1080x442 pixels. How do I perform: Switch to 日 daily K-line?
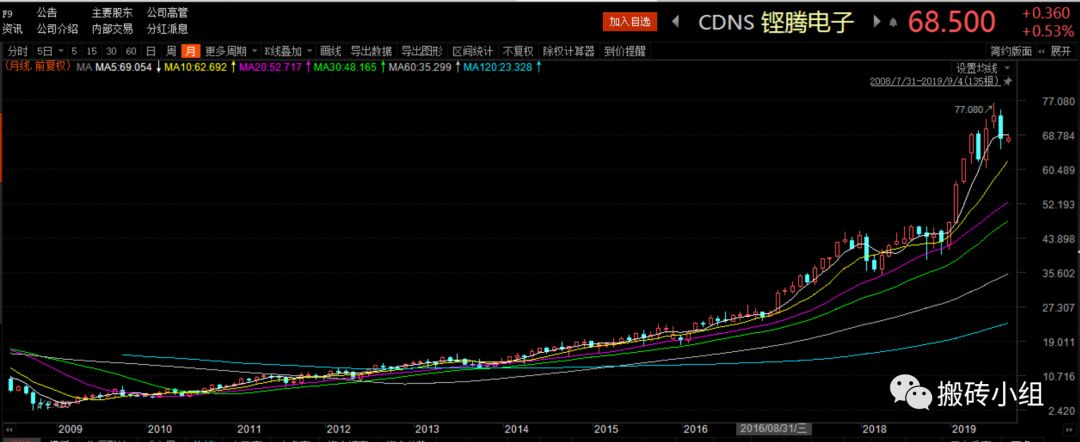point(151,51)
